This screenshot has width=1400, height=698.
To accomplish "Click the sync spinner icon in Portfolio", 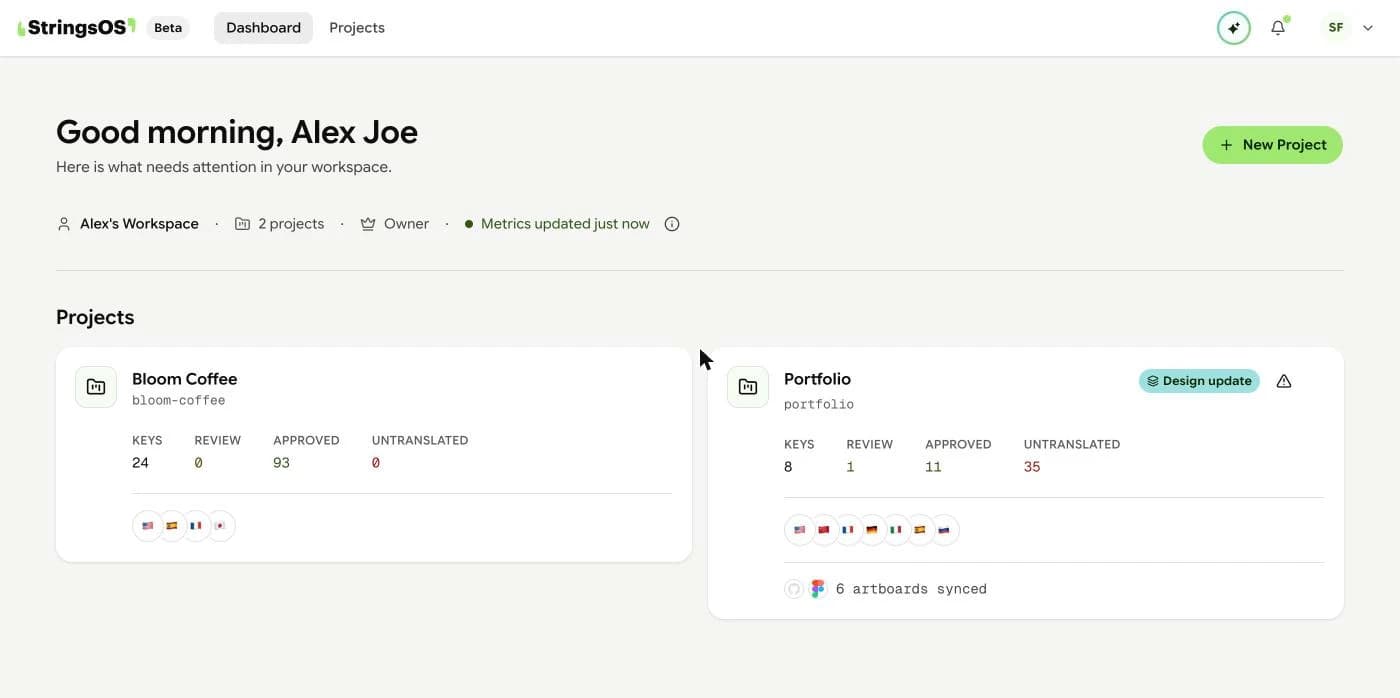I will tap(794, 589).
